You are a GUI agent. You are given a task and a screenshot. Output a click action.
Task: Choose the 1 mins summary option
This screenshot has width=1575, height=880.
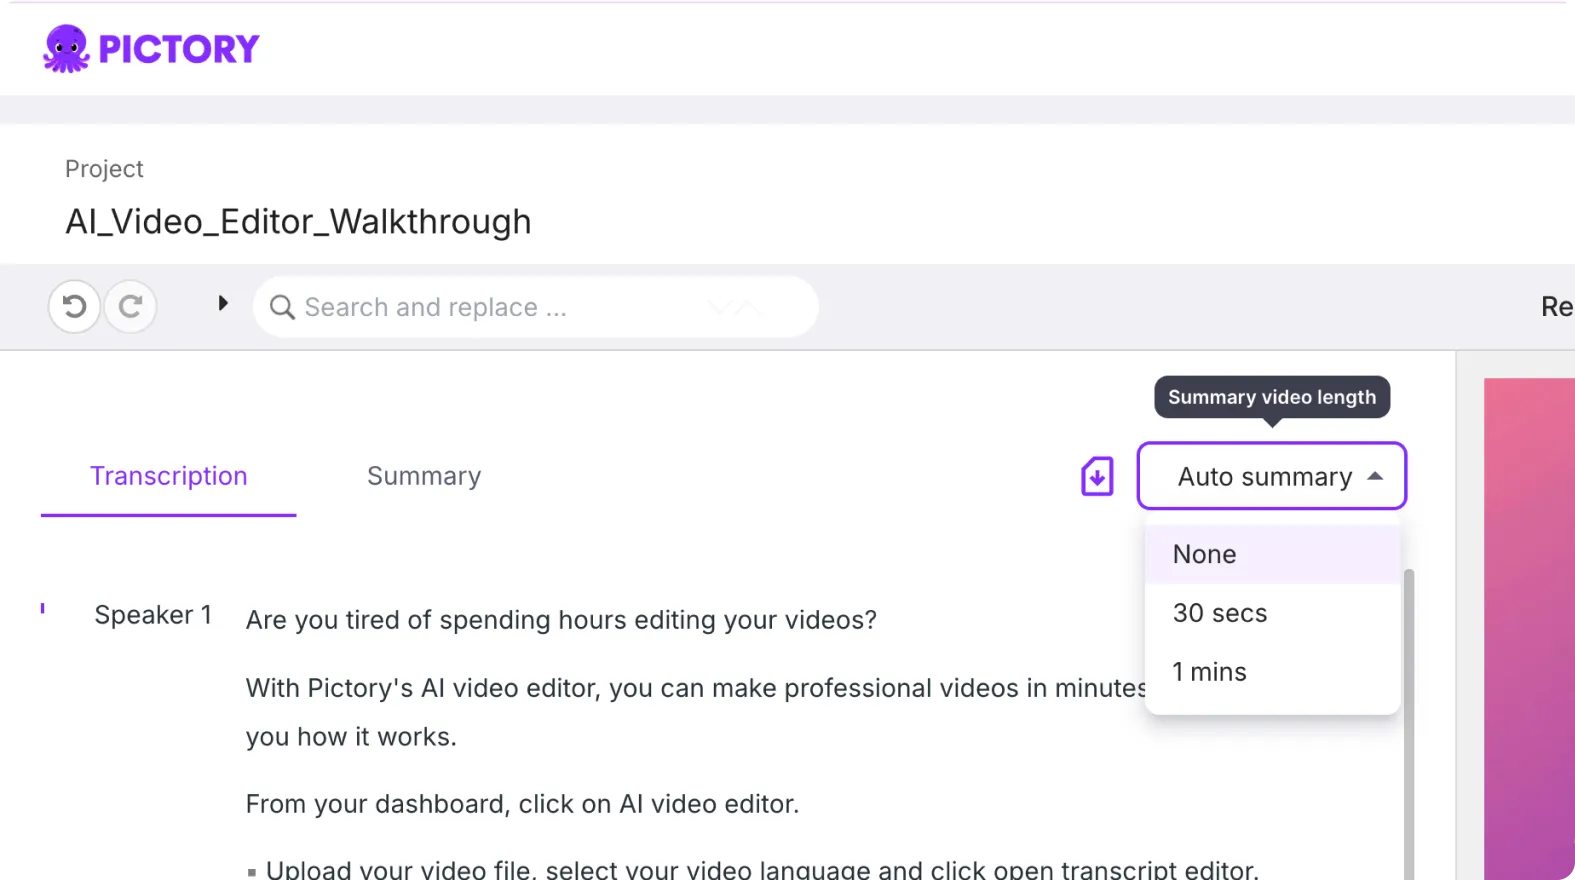tap(1272, 672)
